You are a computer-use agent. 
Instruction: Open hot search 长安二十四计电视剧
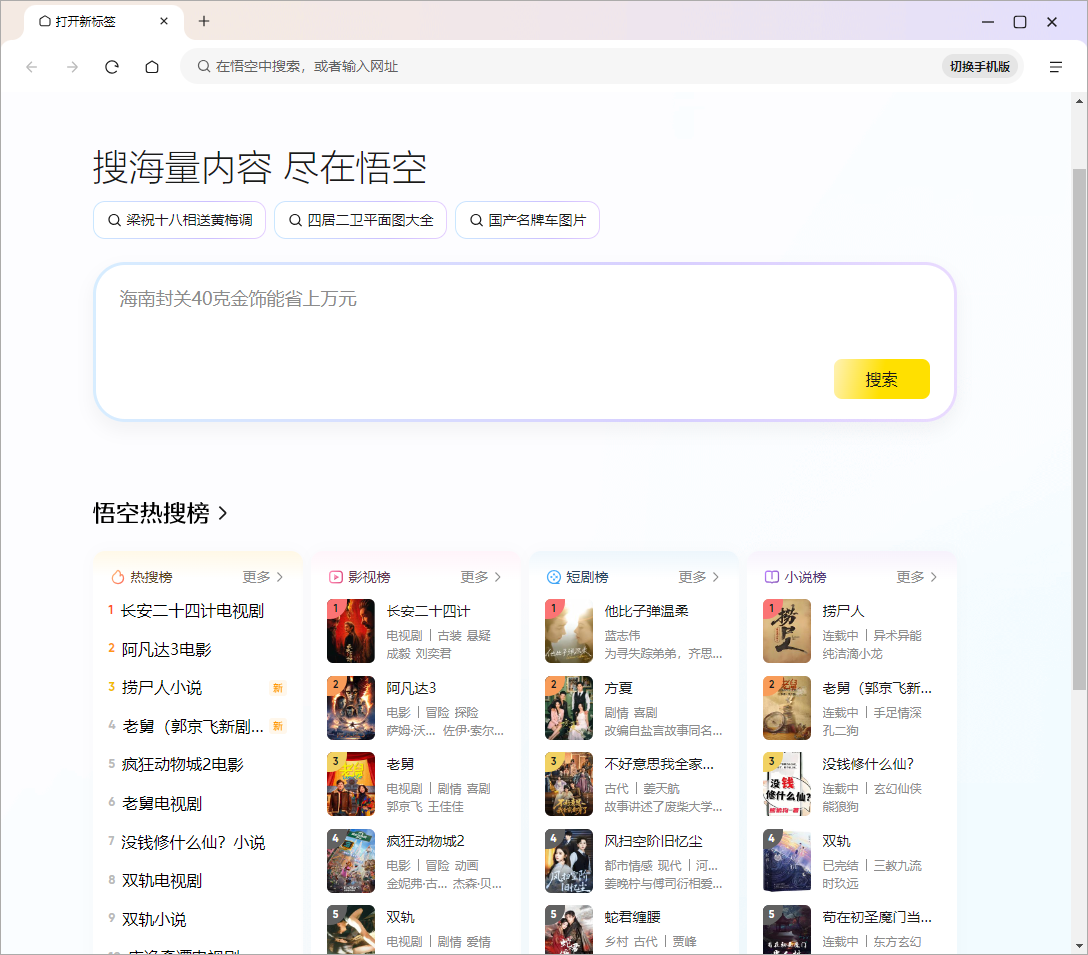192,611
